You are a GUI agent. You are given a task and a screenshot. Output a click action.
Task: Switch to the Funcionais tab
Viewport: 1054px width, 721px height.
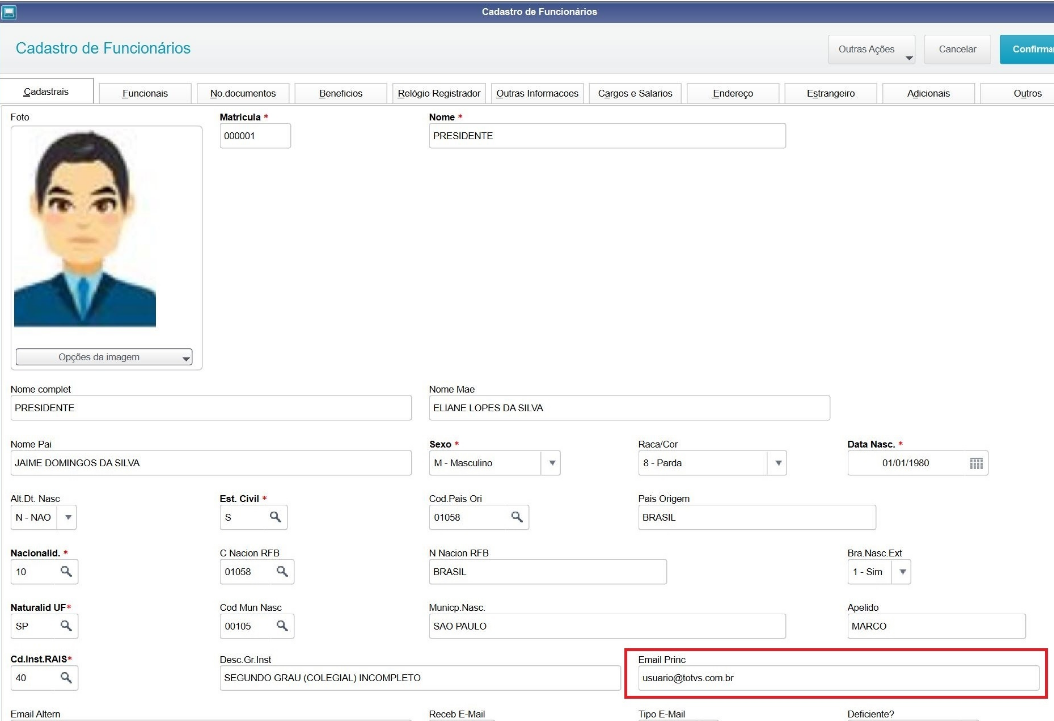click(x=145, y=93)
